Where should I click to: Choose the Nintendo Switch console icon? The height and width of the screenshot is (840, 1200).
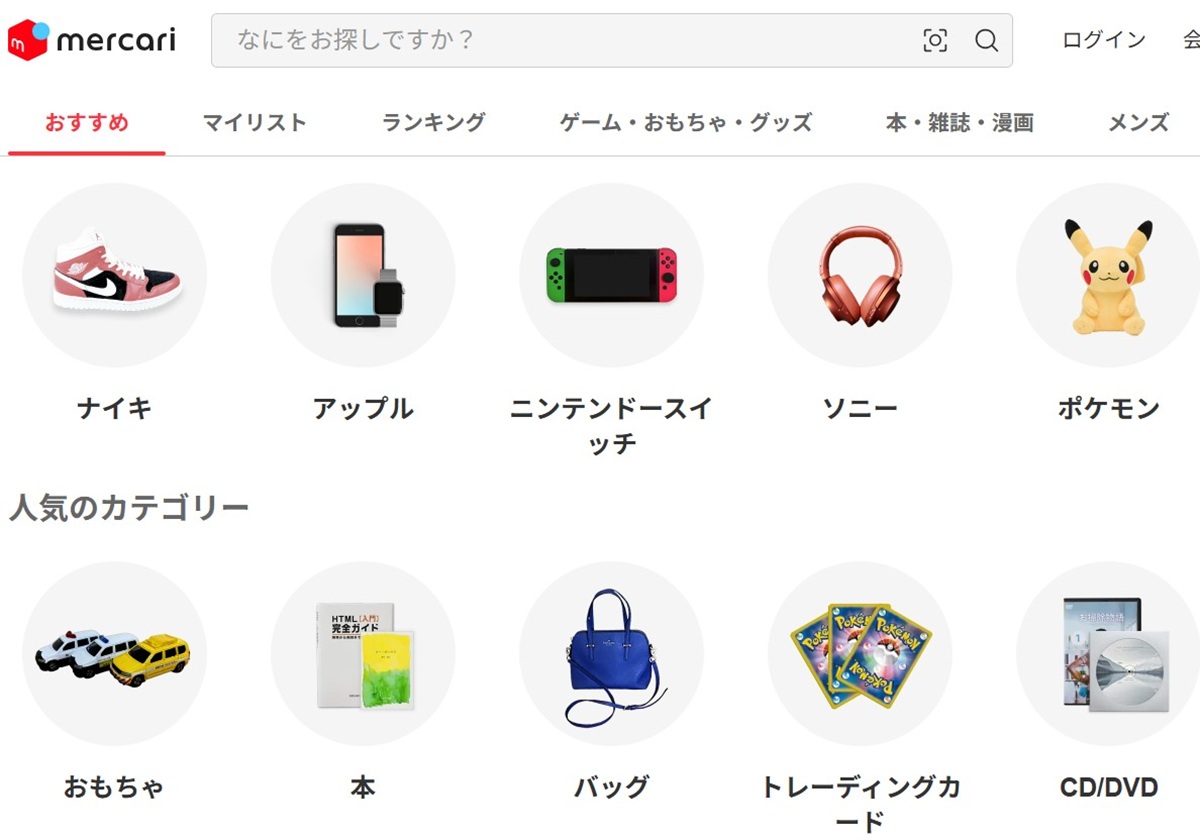click(x=612, y=275)
